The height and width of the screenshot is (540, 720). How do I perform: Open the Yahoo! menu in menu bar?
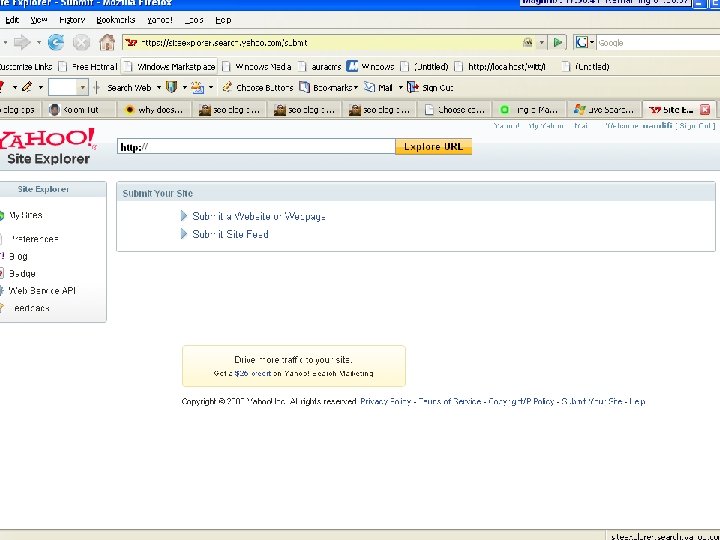click(x=160, y=20)
